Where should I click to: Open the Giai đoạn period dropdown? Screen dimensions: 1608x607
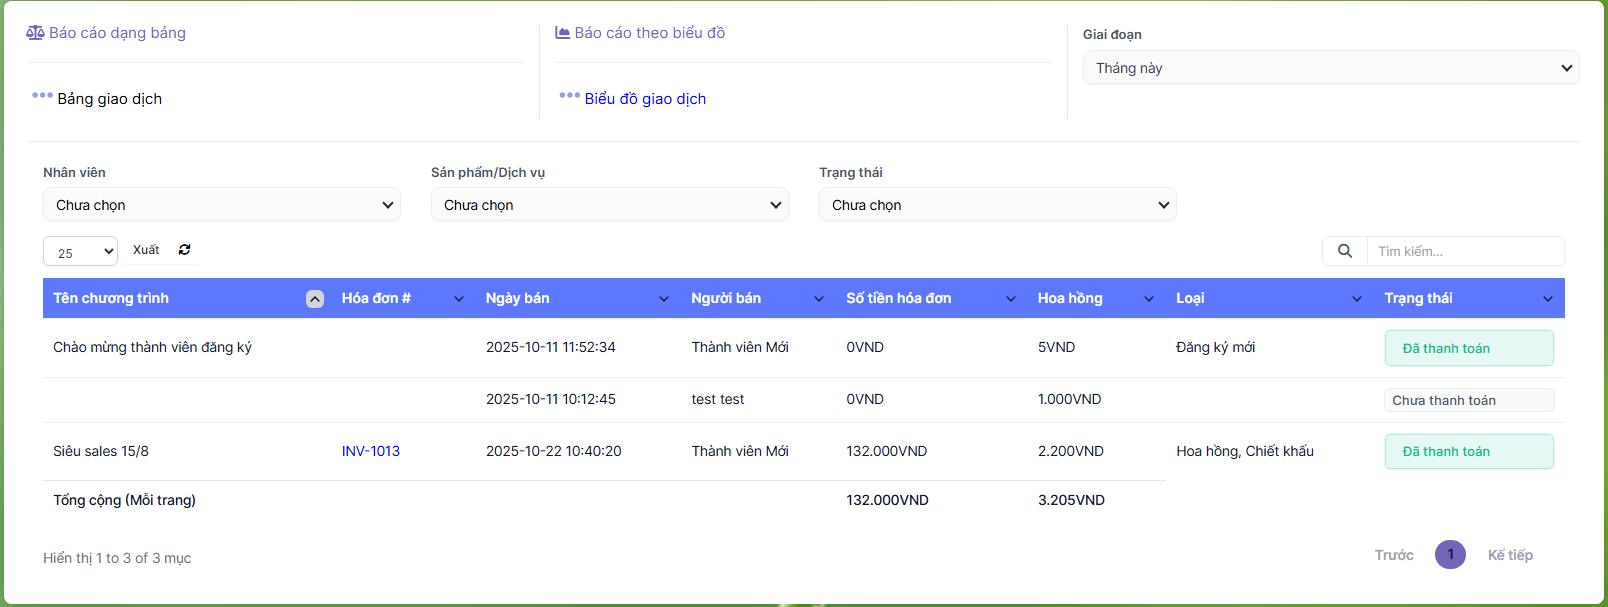click(1330, 68)
